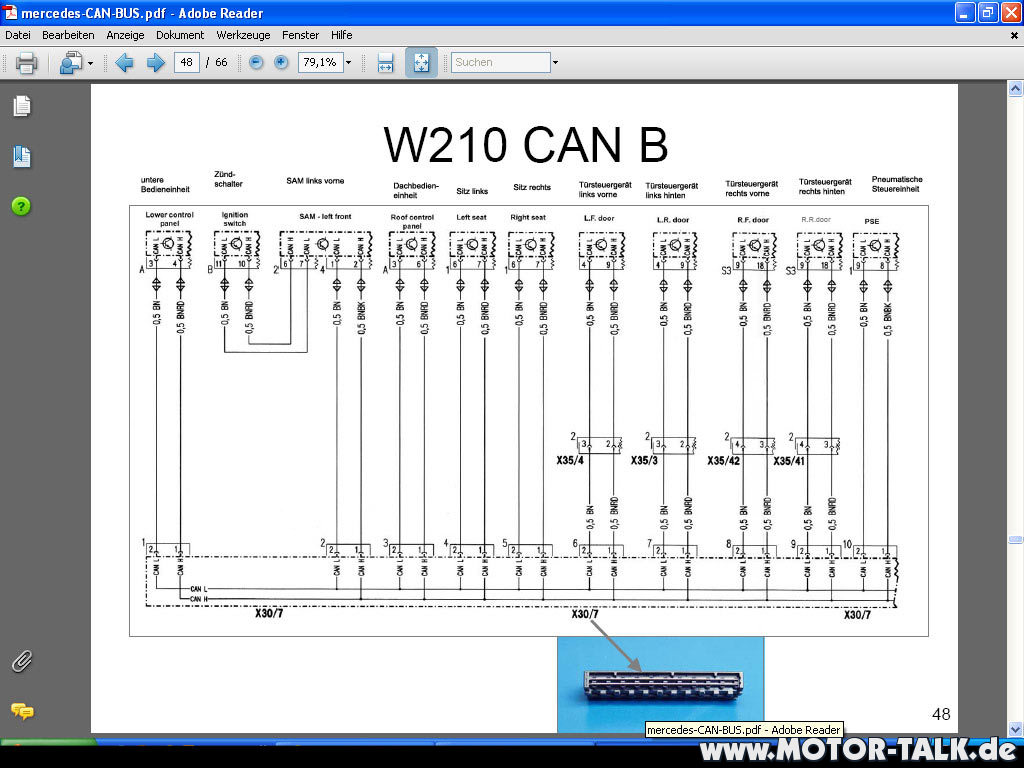Click the Zündschalter label

click(228, 179)
